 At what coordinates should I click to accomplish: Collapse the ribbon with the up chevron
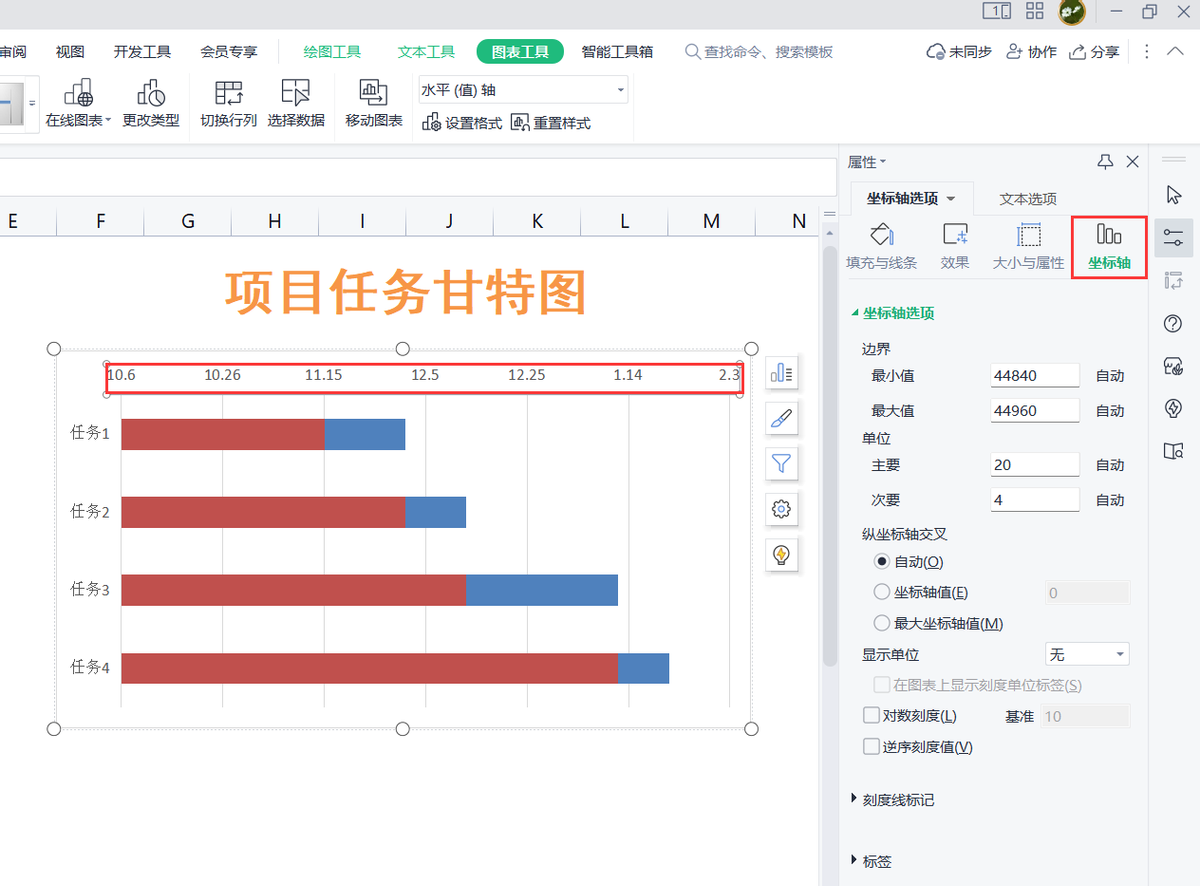pyautogui.click(x=1176, y=51)
